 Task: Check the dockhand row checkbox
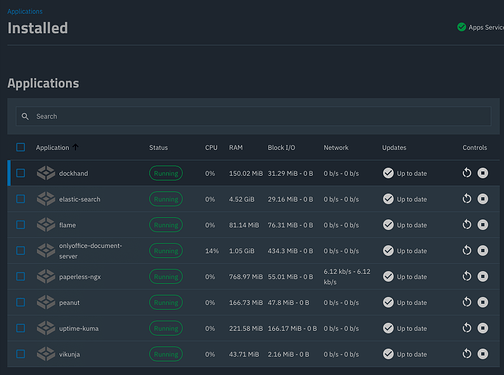21,173
